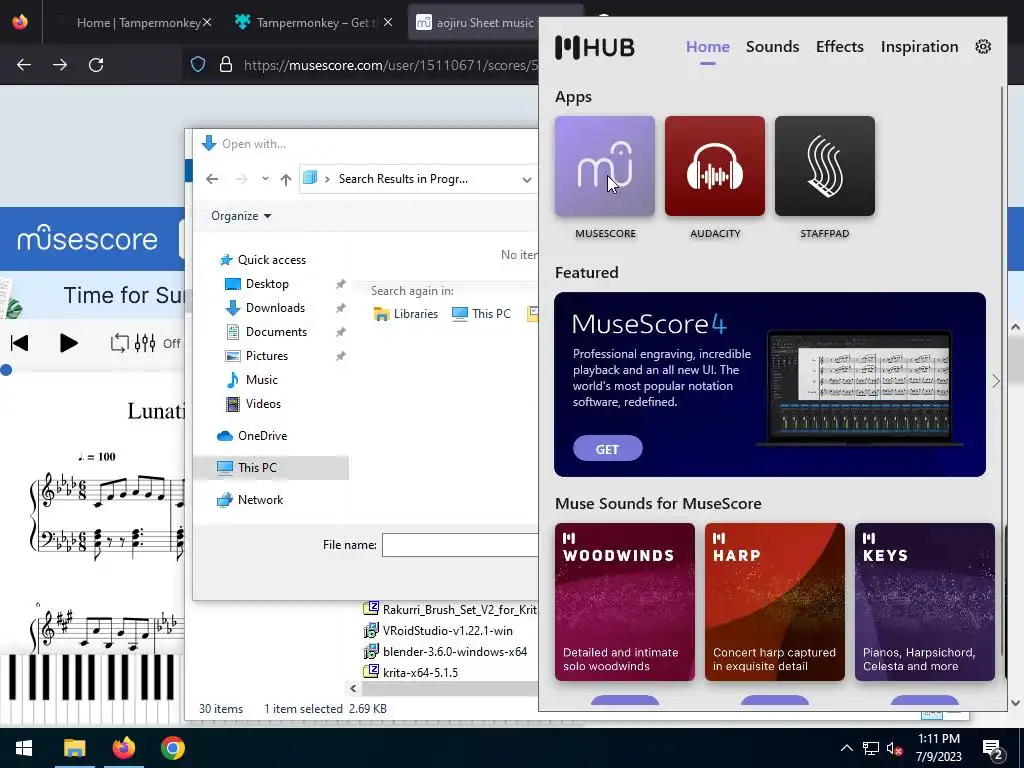Click the Muse Hub logo
Screen dimensions: 1024x768
594,47
